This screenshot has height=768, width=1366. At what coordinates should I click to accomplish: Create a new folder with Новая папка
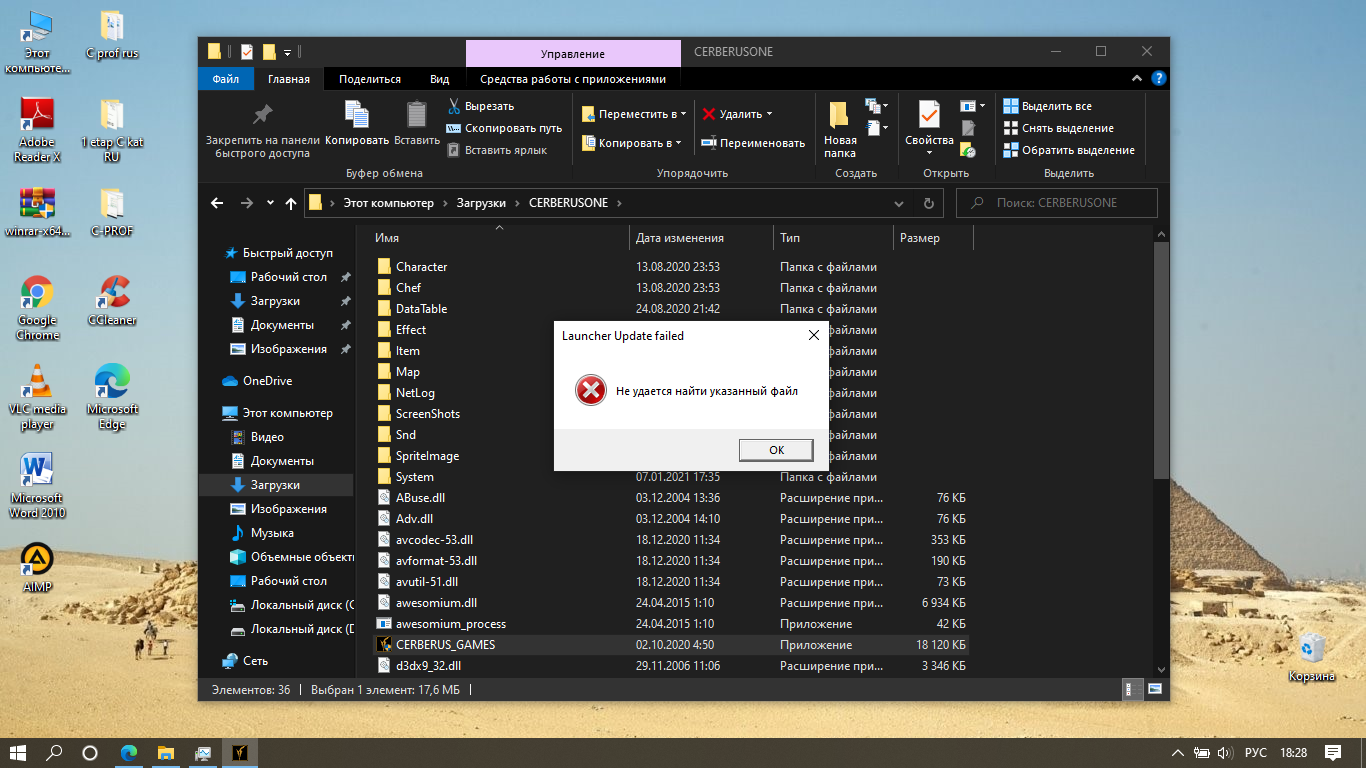[840, 130]
